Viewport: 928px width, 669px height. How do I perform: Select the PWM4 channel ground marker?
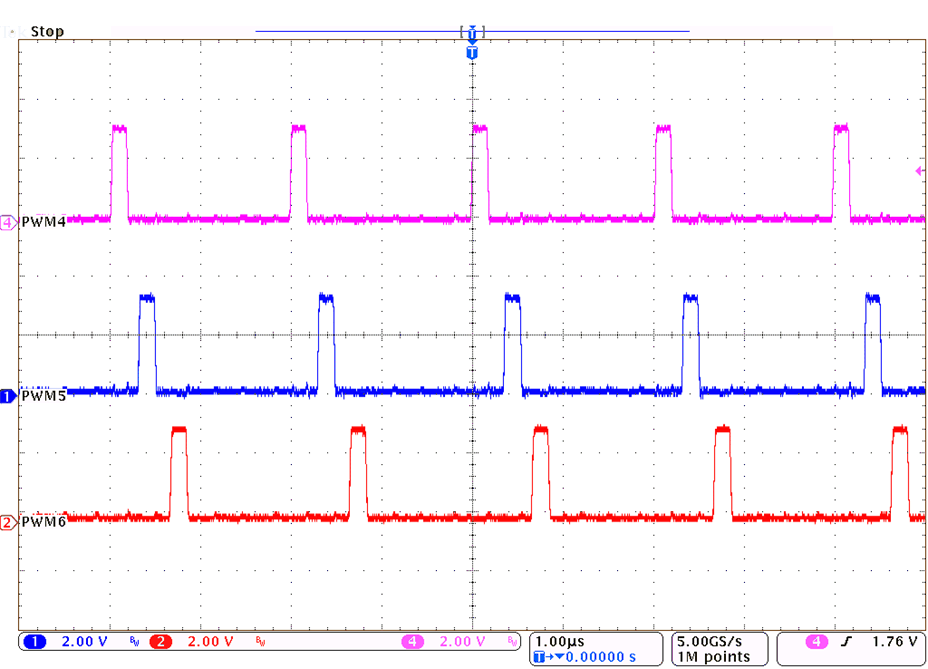point(7,223)
